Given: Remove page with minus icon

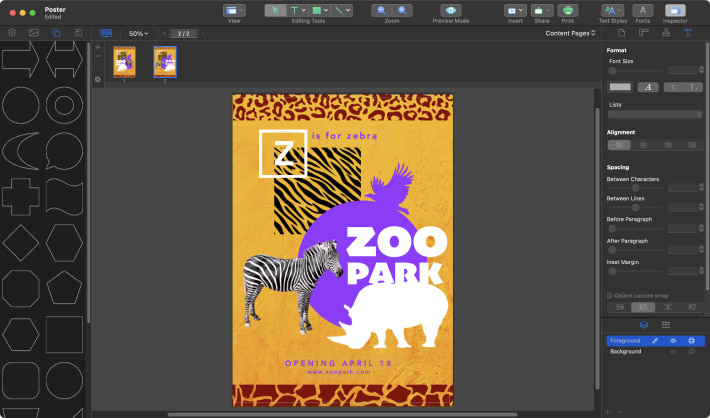Looking at the screenshot, I should [x=97, y=56].
